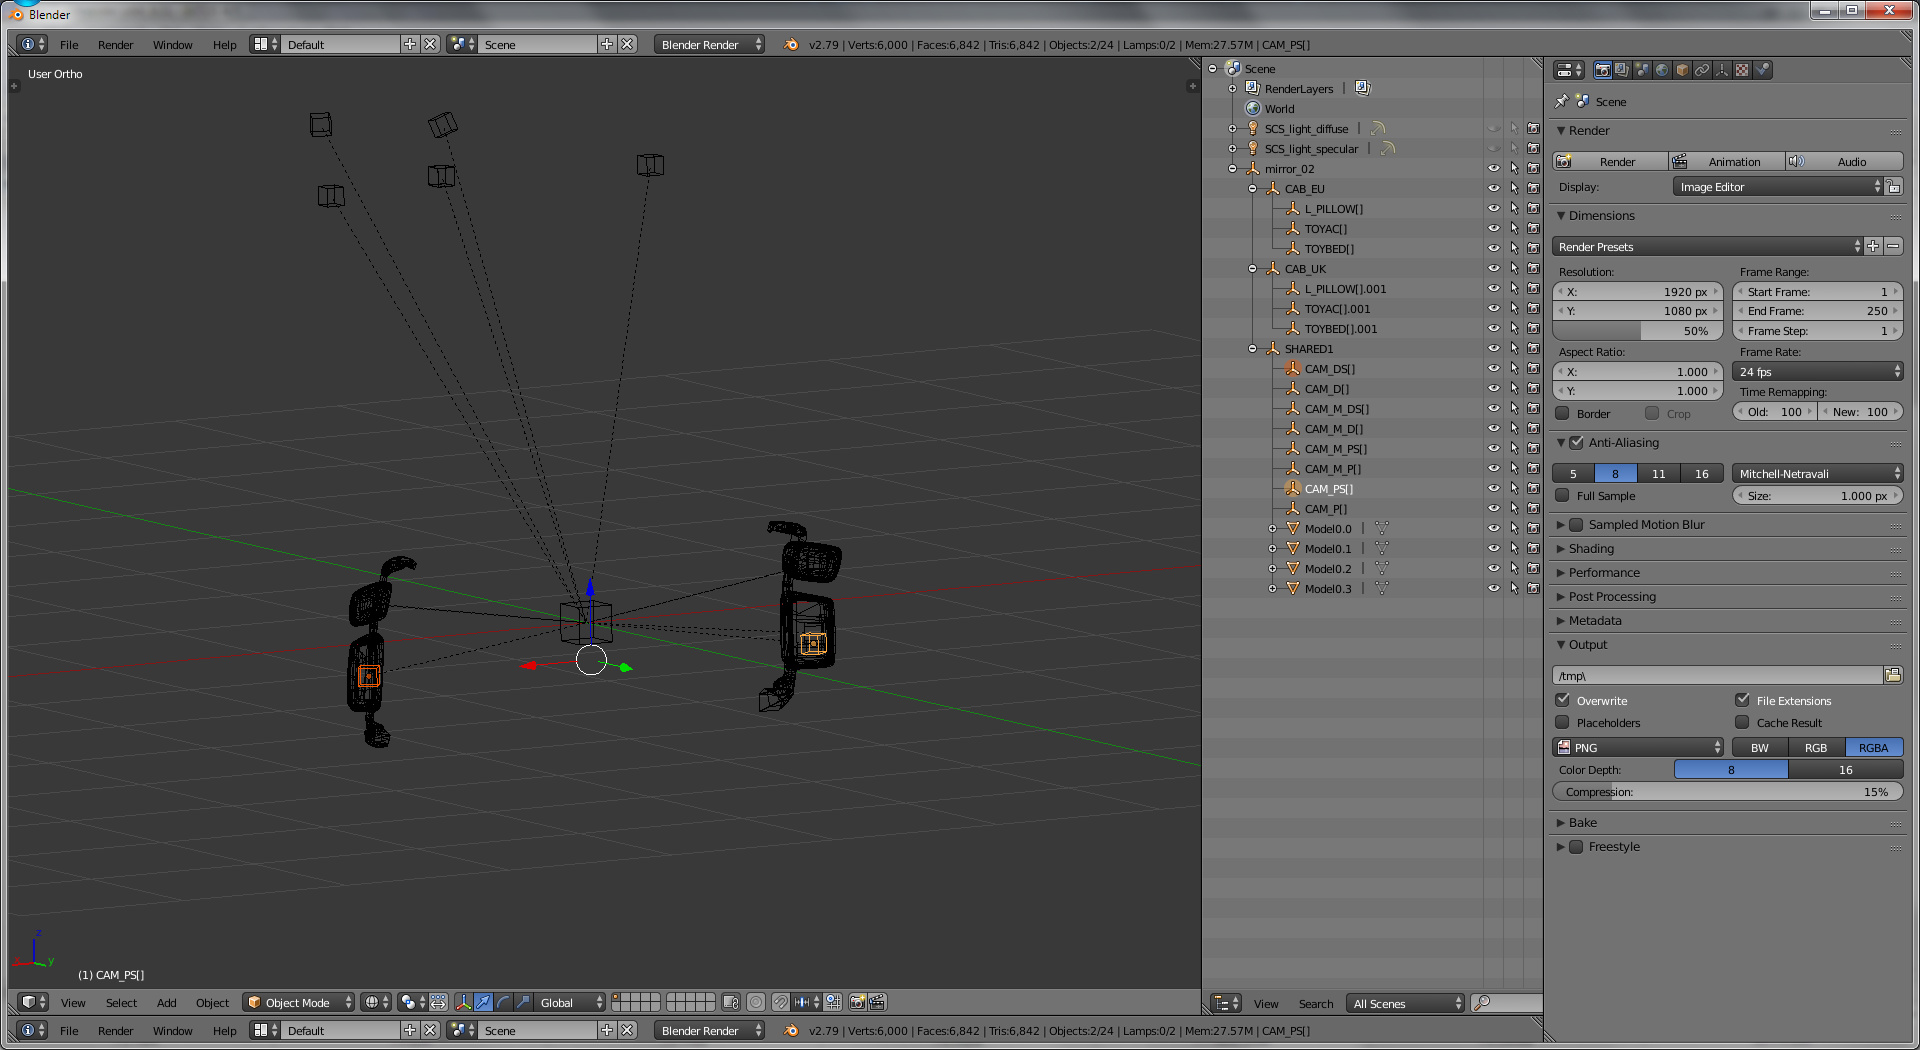Toggle selectability arrow for SHARED1
The height and width of the screenshot is (1050, 1920).
click(1514, 348)
